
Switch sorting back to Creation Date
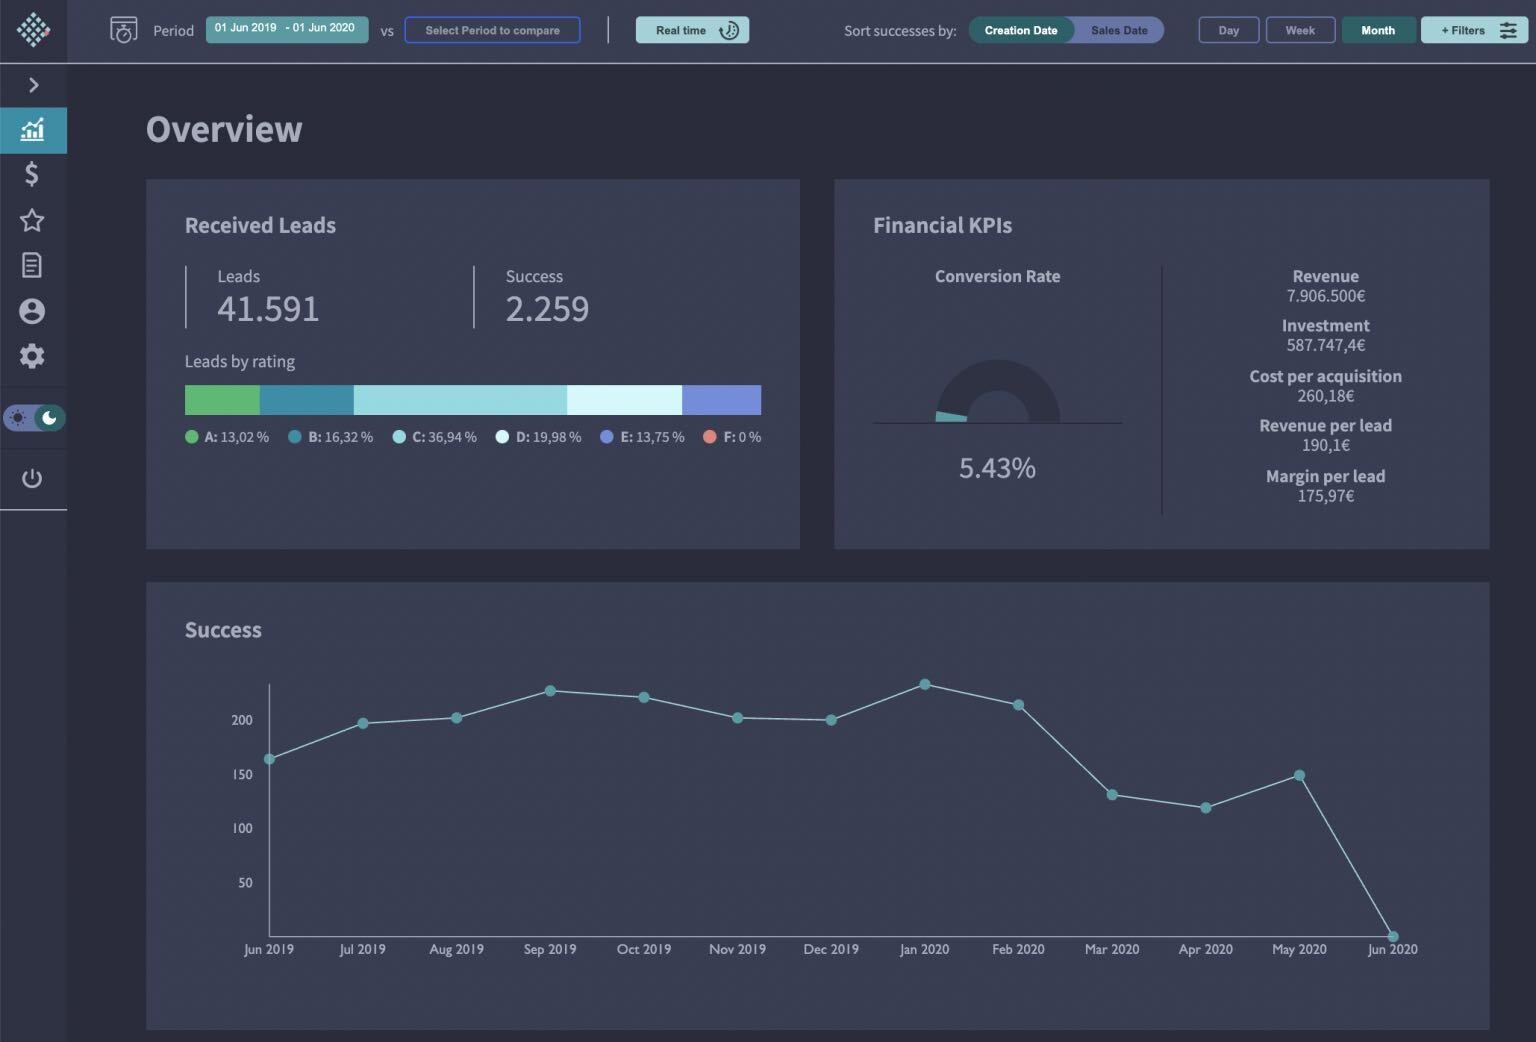pyautogui.click(x=1020, y=30)
